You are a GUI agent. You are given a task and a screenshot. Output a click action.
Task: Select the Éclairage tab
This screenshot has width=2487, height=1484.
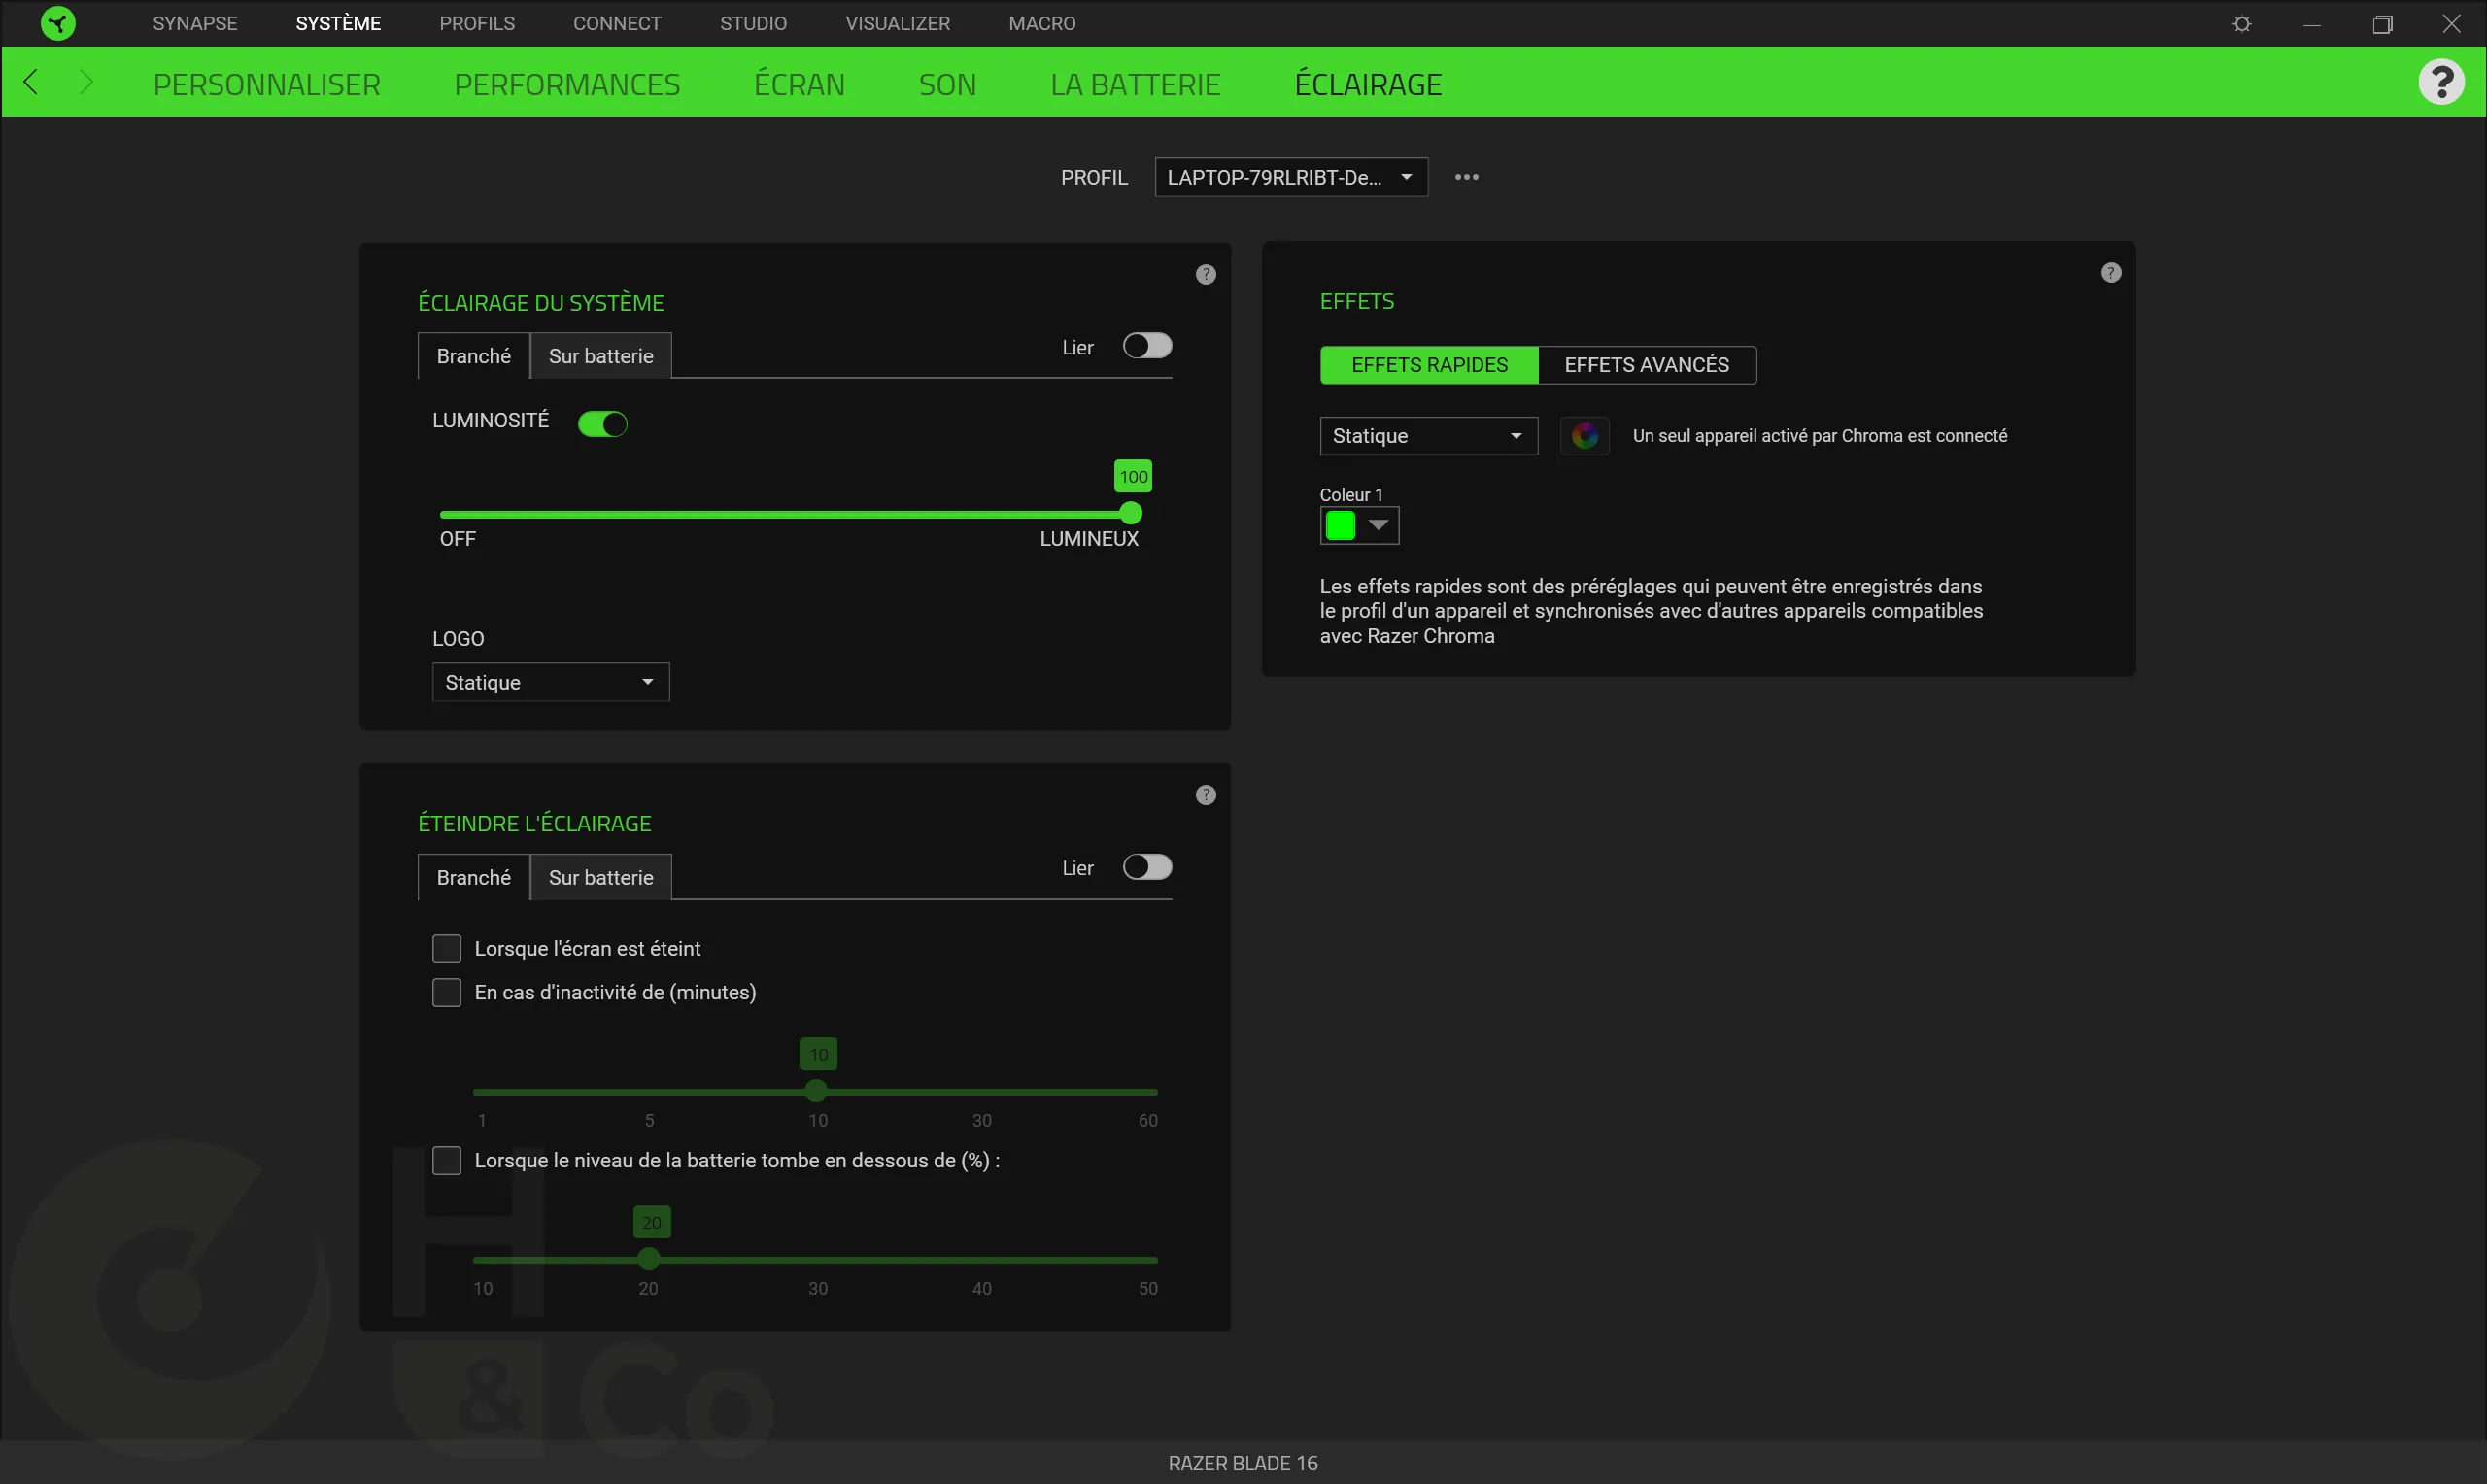click(x=1368, y=84)
